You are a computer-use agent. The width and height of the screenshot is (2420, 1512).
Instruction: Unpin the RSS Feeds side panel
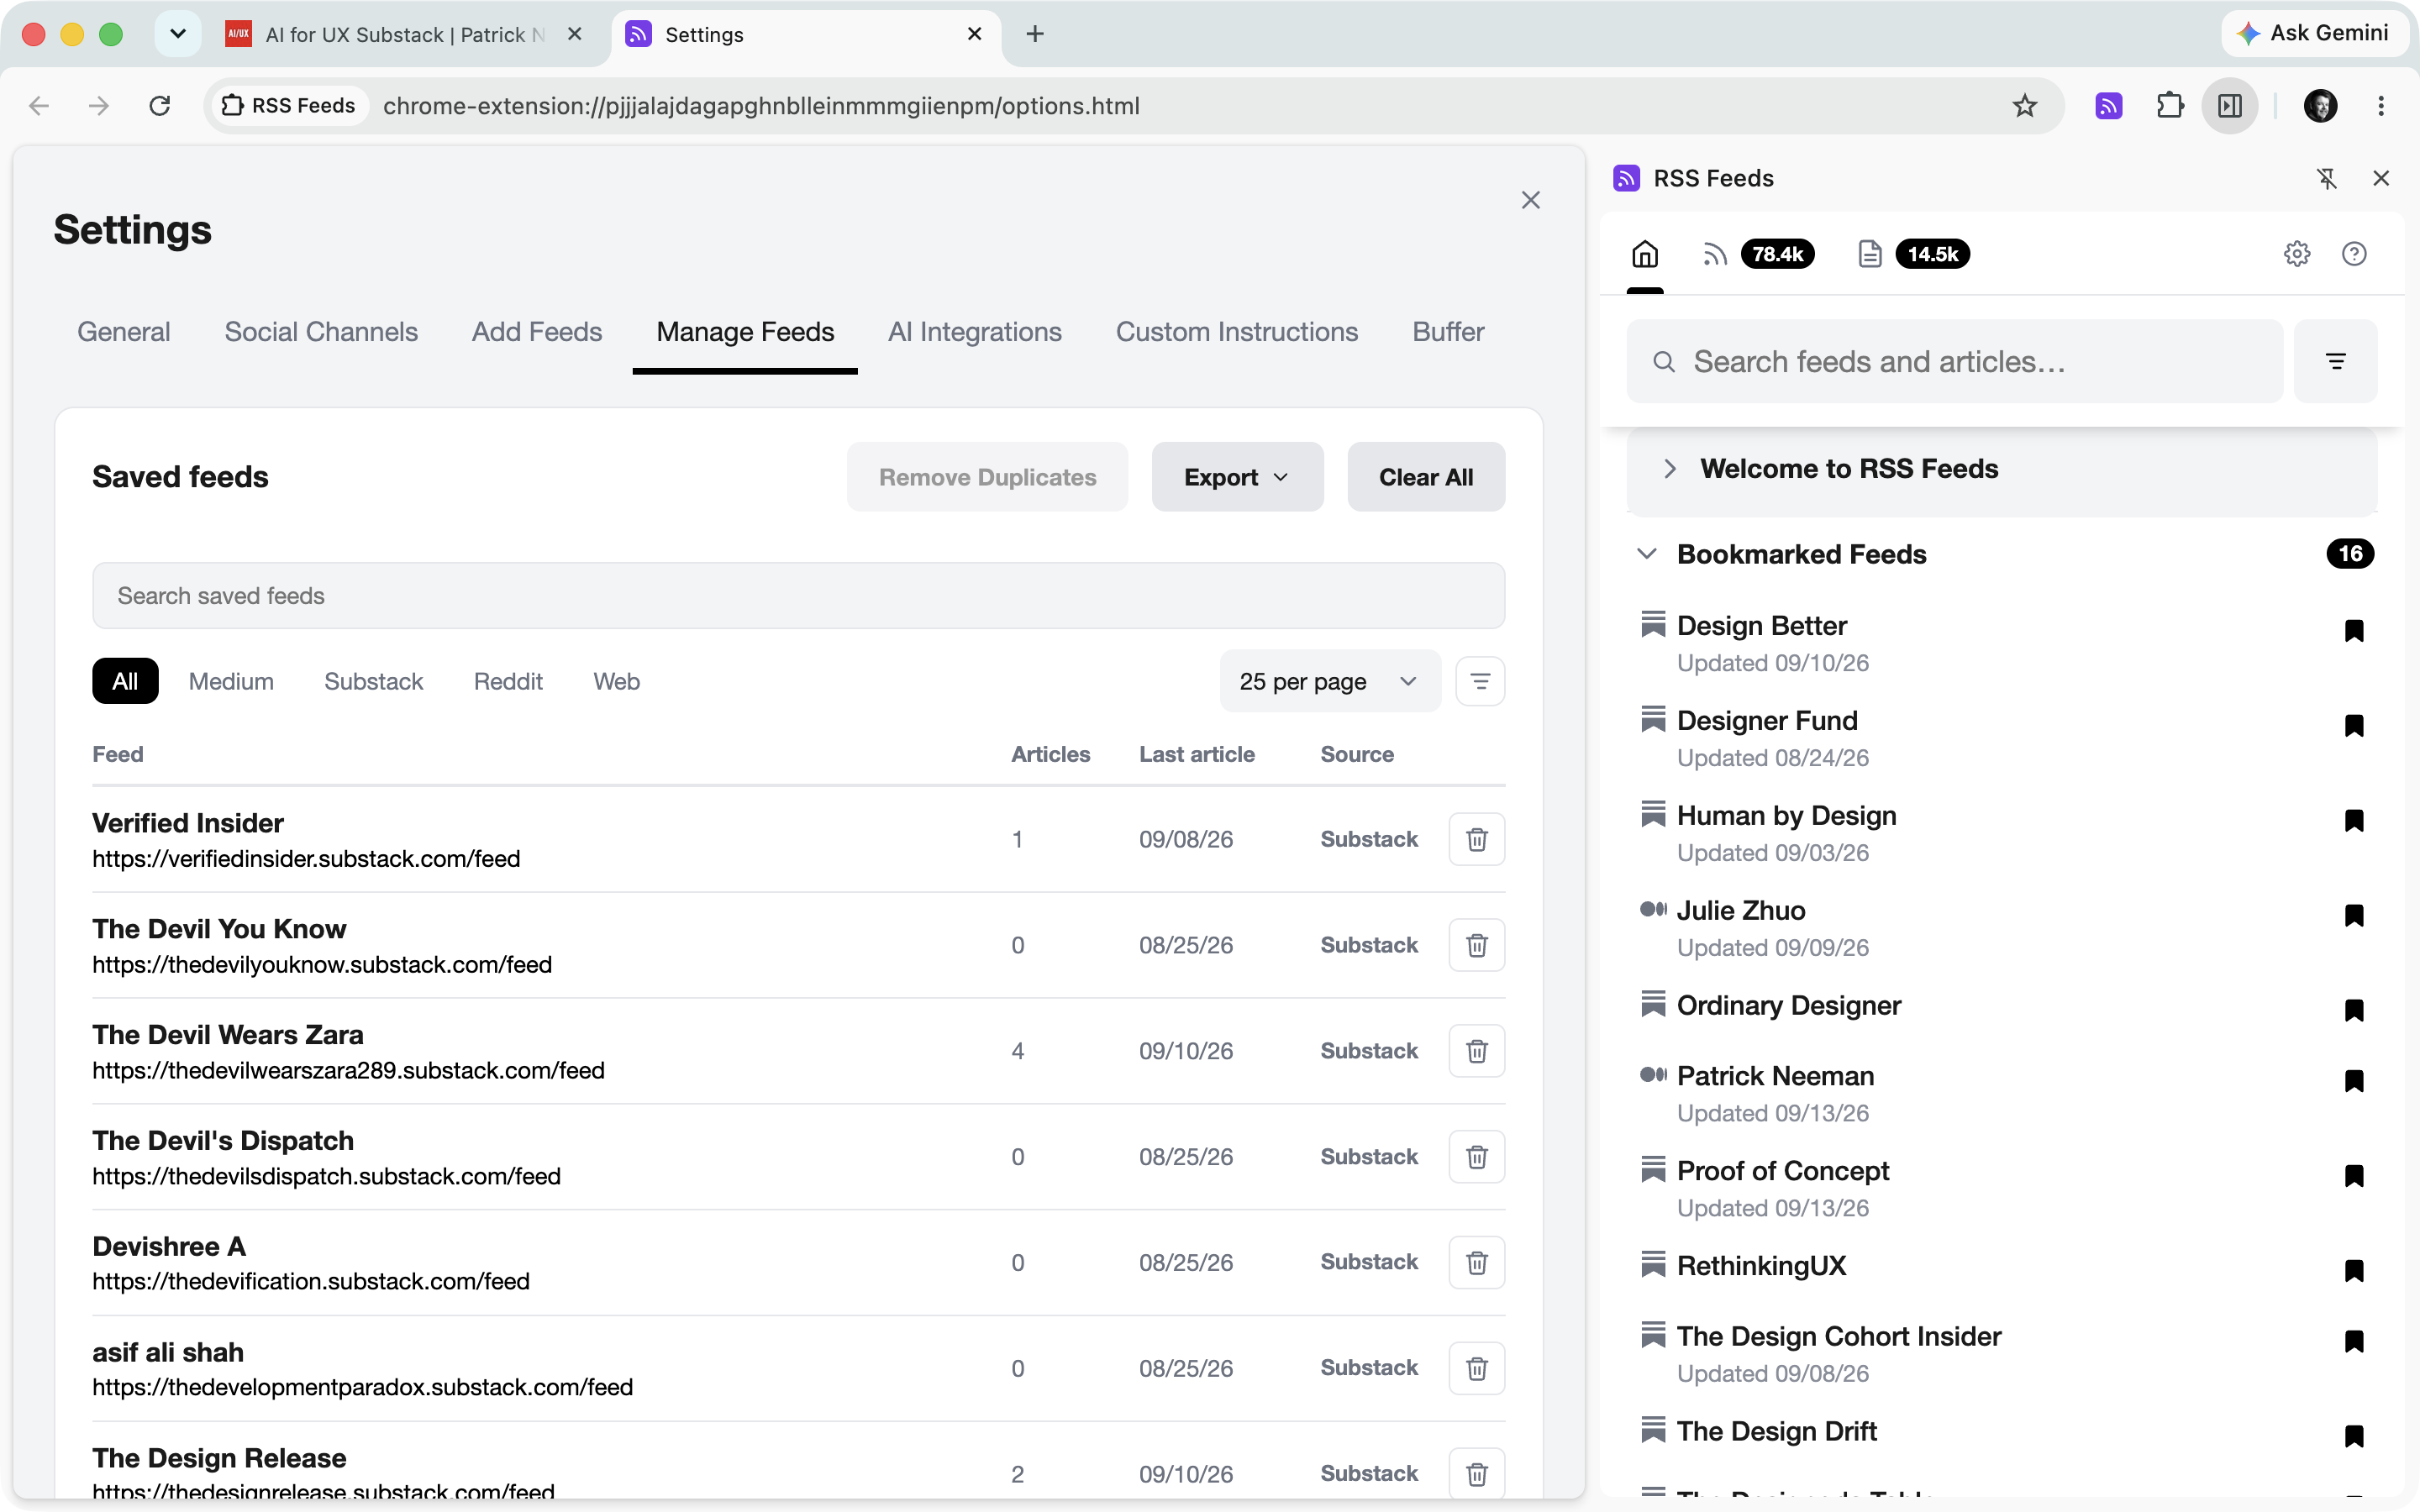tap(2327, 178)
